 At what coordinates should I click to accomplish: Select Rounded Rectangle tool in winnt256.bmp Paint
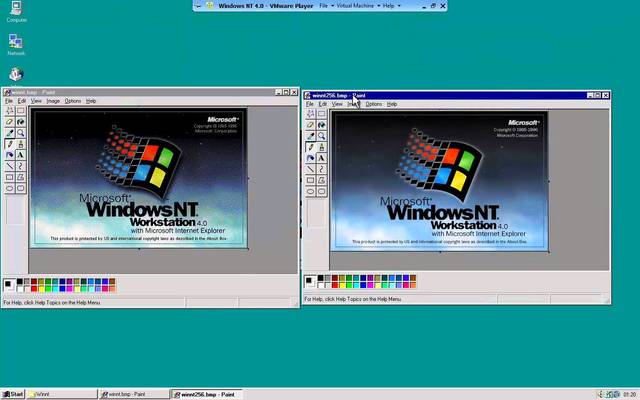(322, 191)
